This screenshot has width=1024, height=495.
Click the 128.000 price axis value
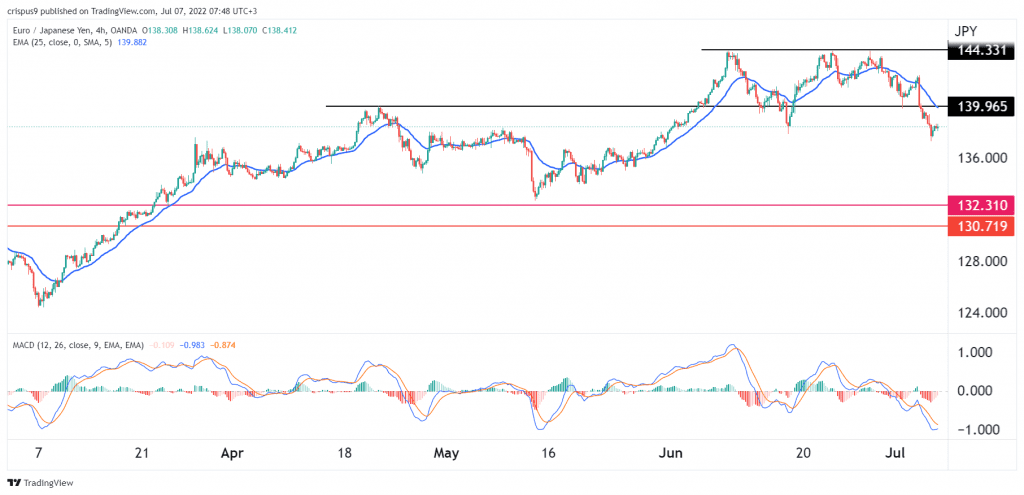tap(984, 262)
